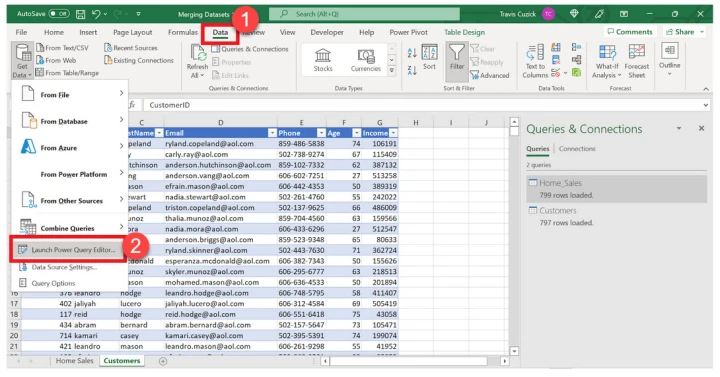Sort A to Z ascending
Screen dimensions: 720x377
(412, 53)
